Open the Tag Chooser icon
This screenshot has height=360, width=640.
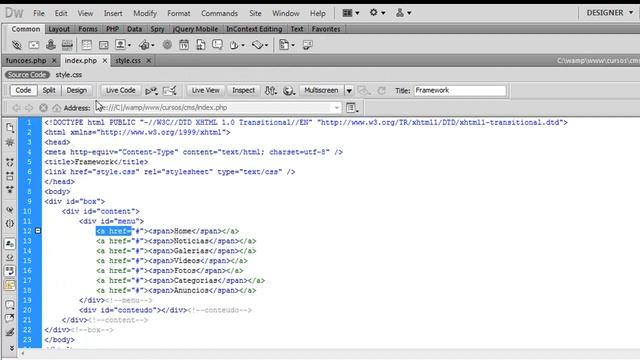(308, 45)
